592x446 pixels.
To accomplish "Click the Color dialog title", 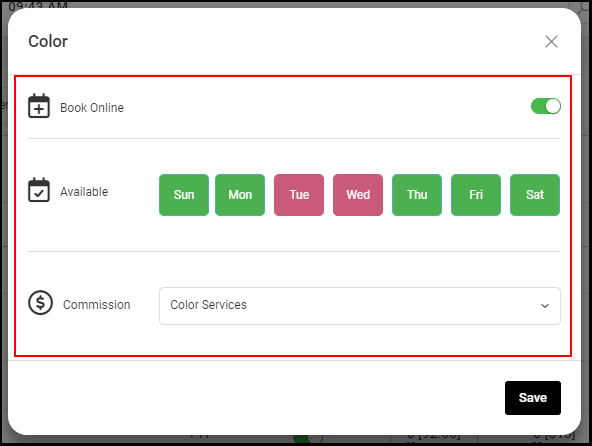I will pos(48,42).
